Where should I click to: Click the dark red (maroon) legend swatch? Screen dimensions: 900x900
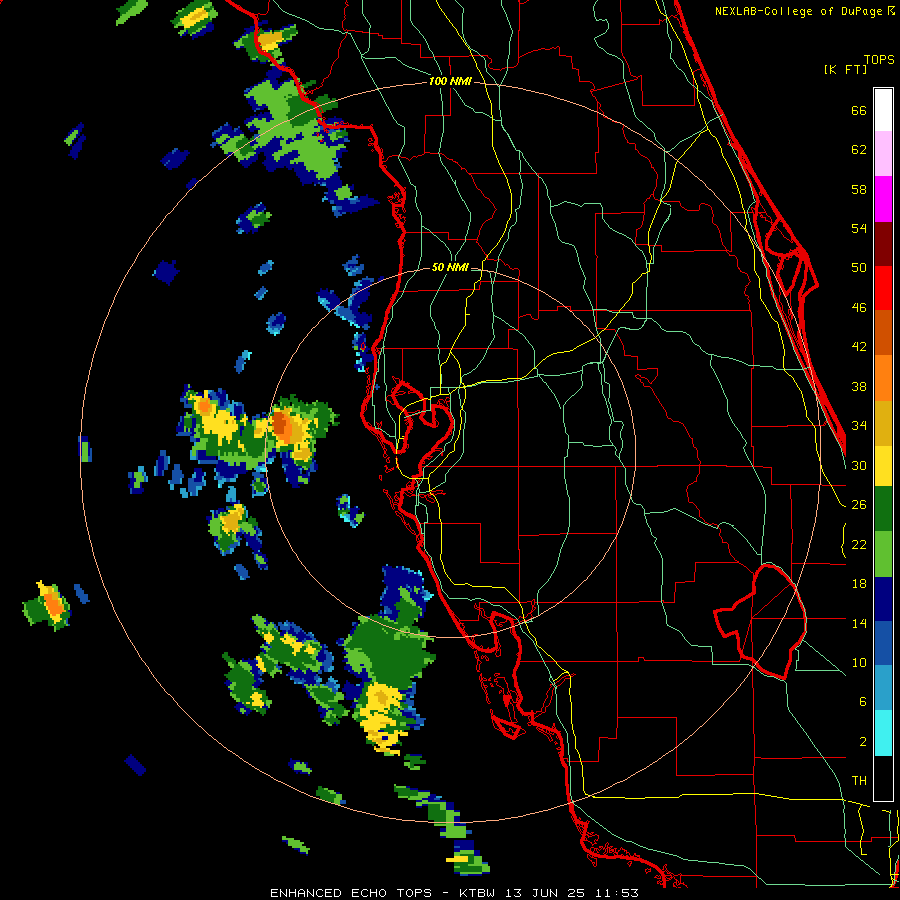(x=883, y=244)
